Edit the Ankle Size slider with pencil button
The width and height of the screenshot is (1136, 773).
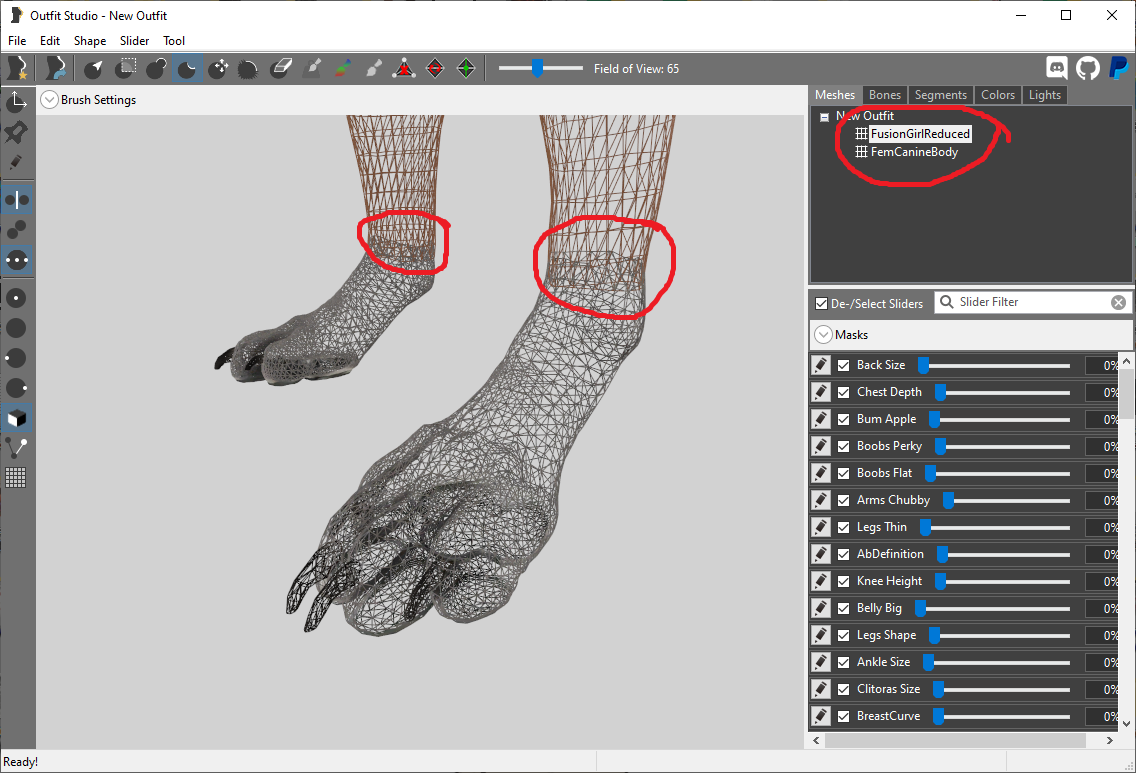click(x=821, y=662)
